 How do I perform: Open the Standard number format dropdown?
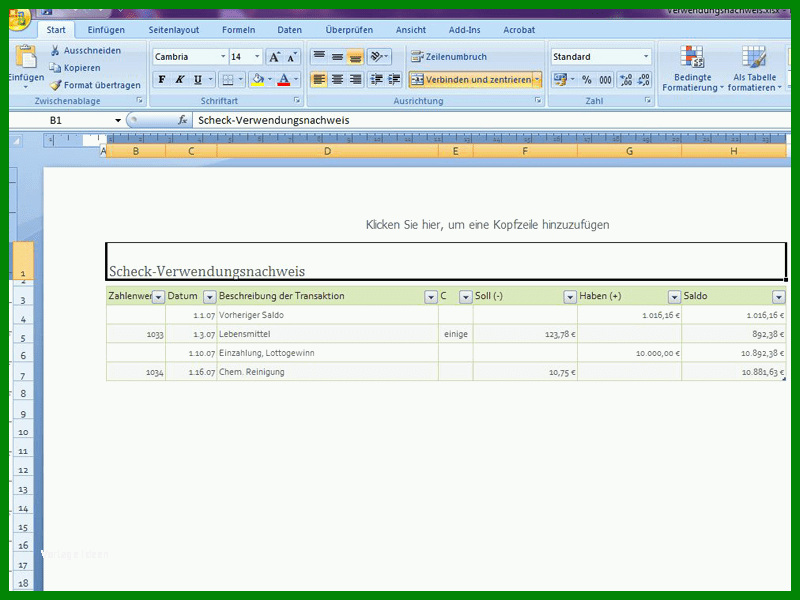pyautogui.click(x=646, y=57)
